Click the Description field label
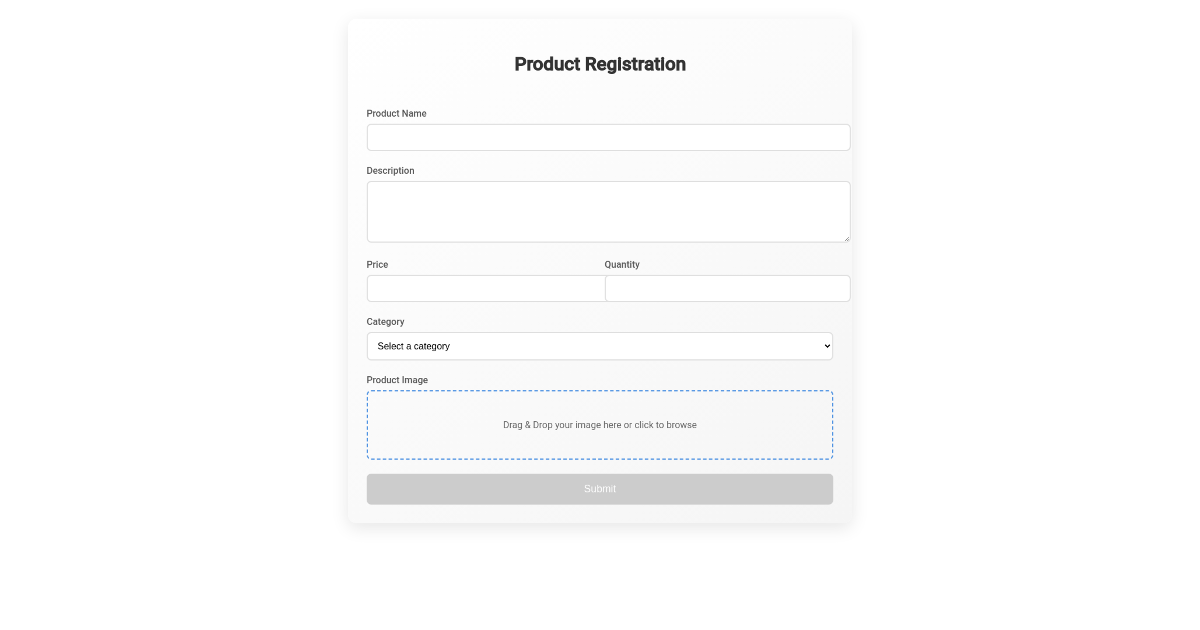 [x=390, y=171]
